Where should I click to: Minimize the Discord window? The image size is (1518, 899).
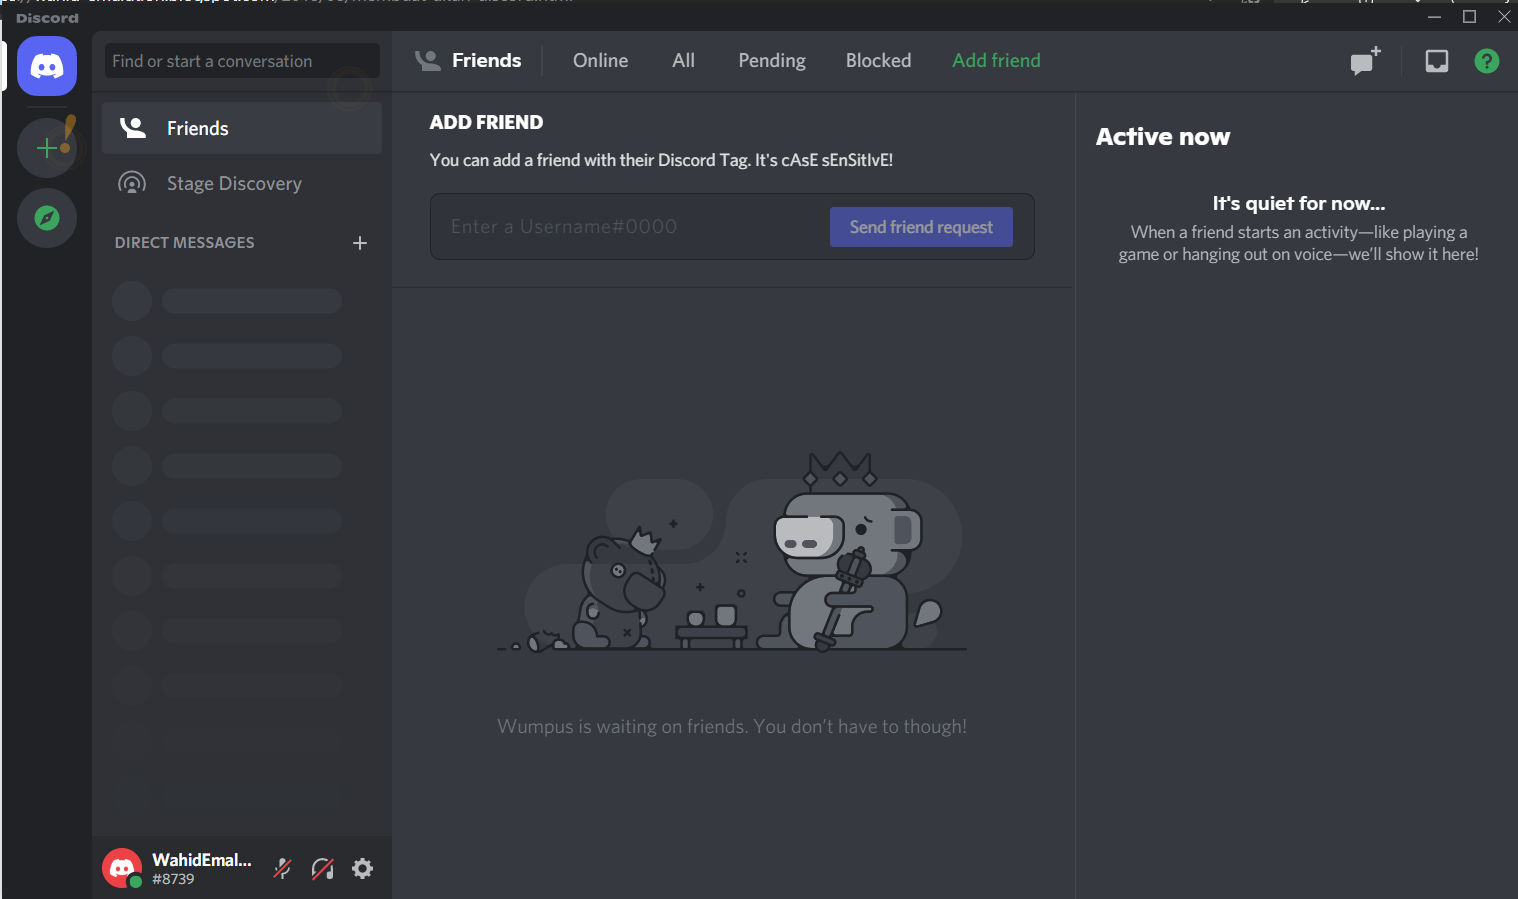pyautogui.click(x=1434, y=17)
